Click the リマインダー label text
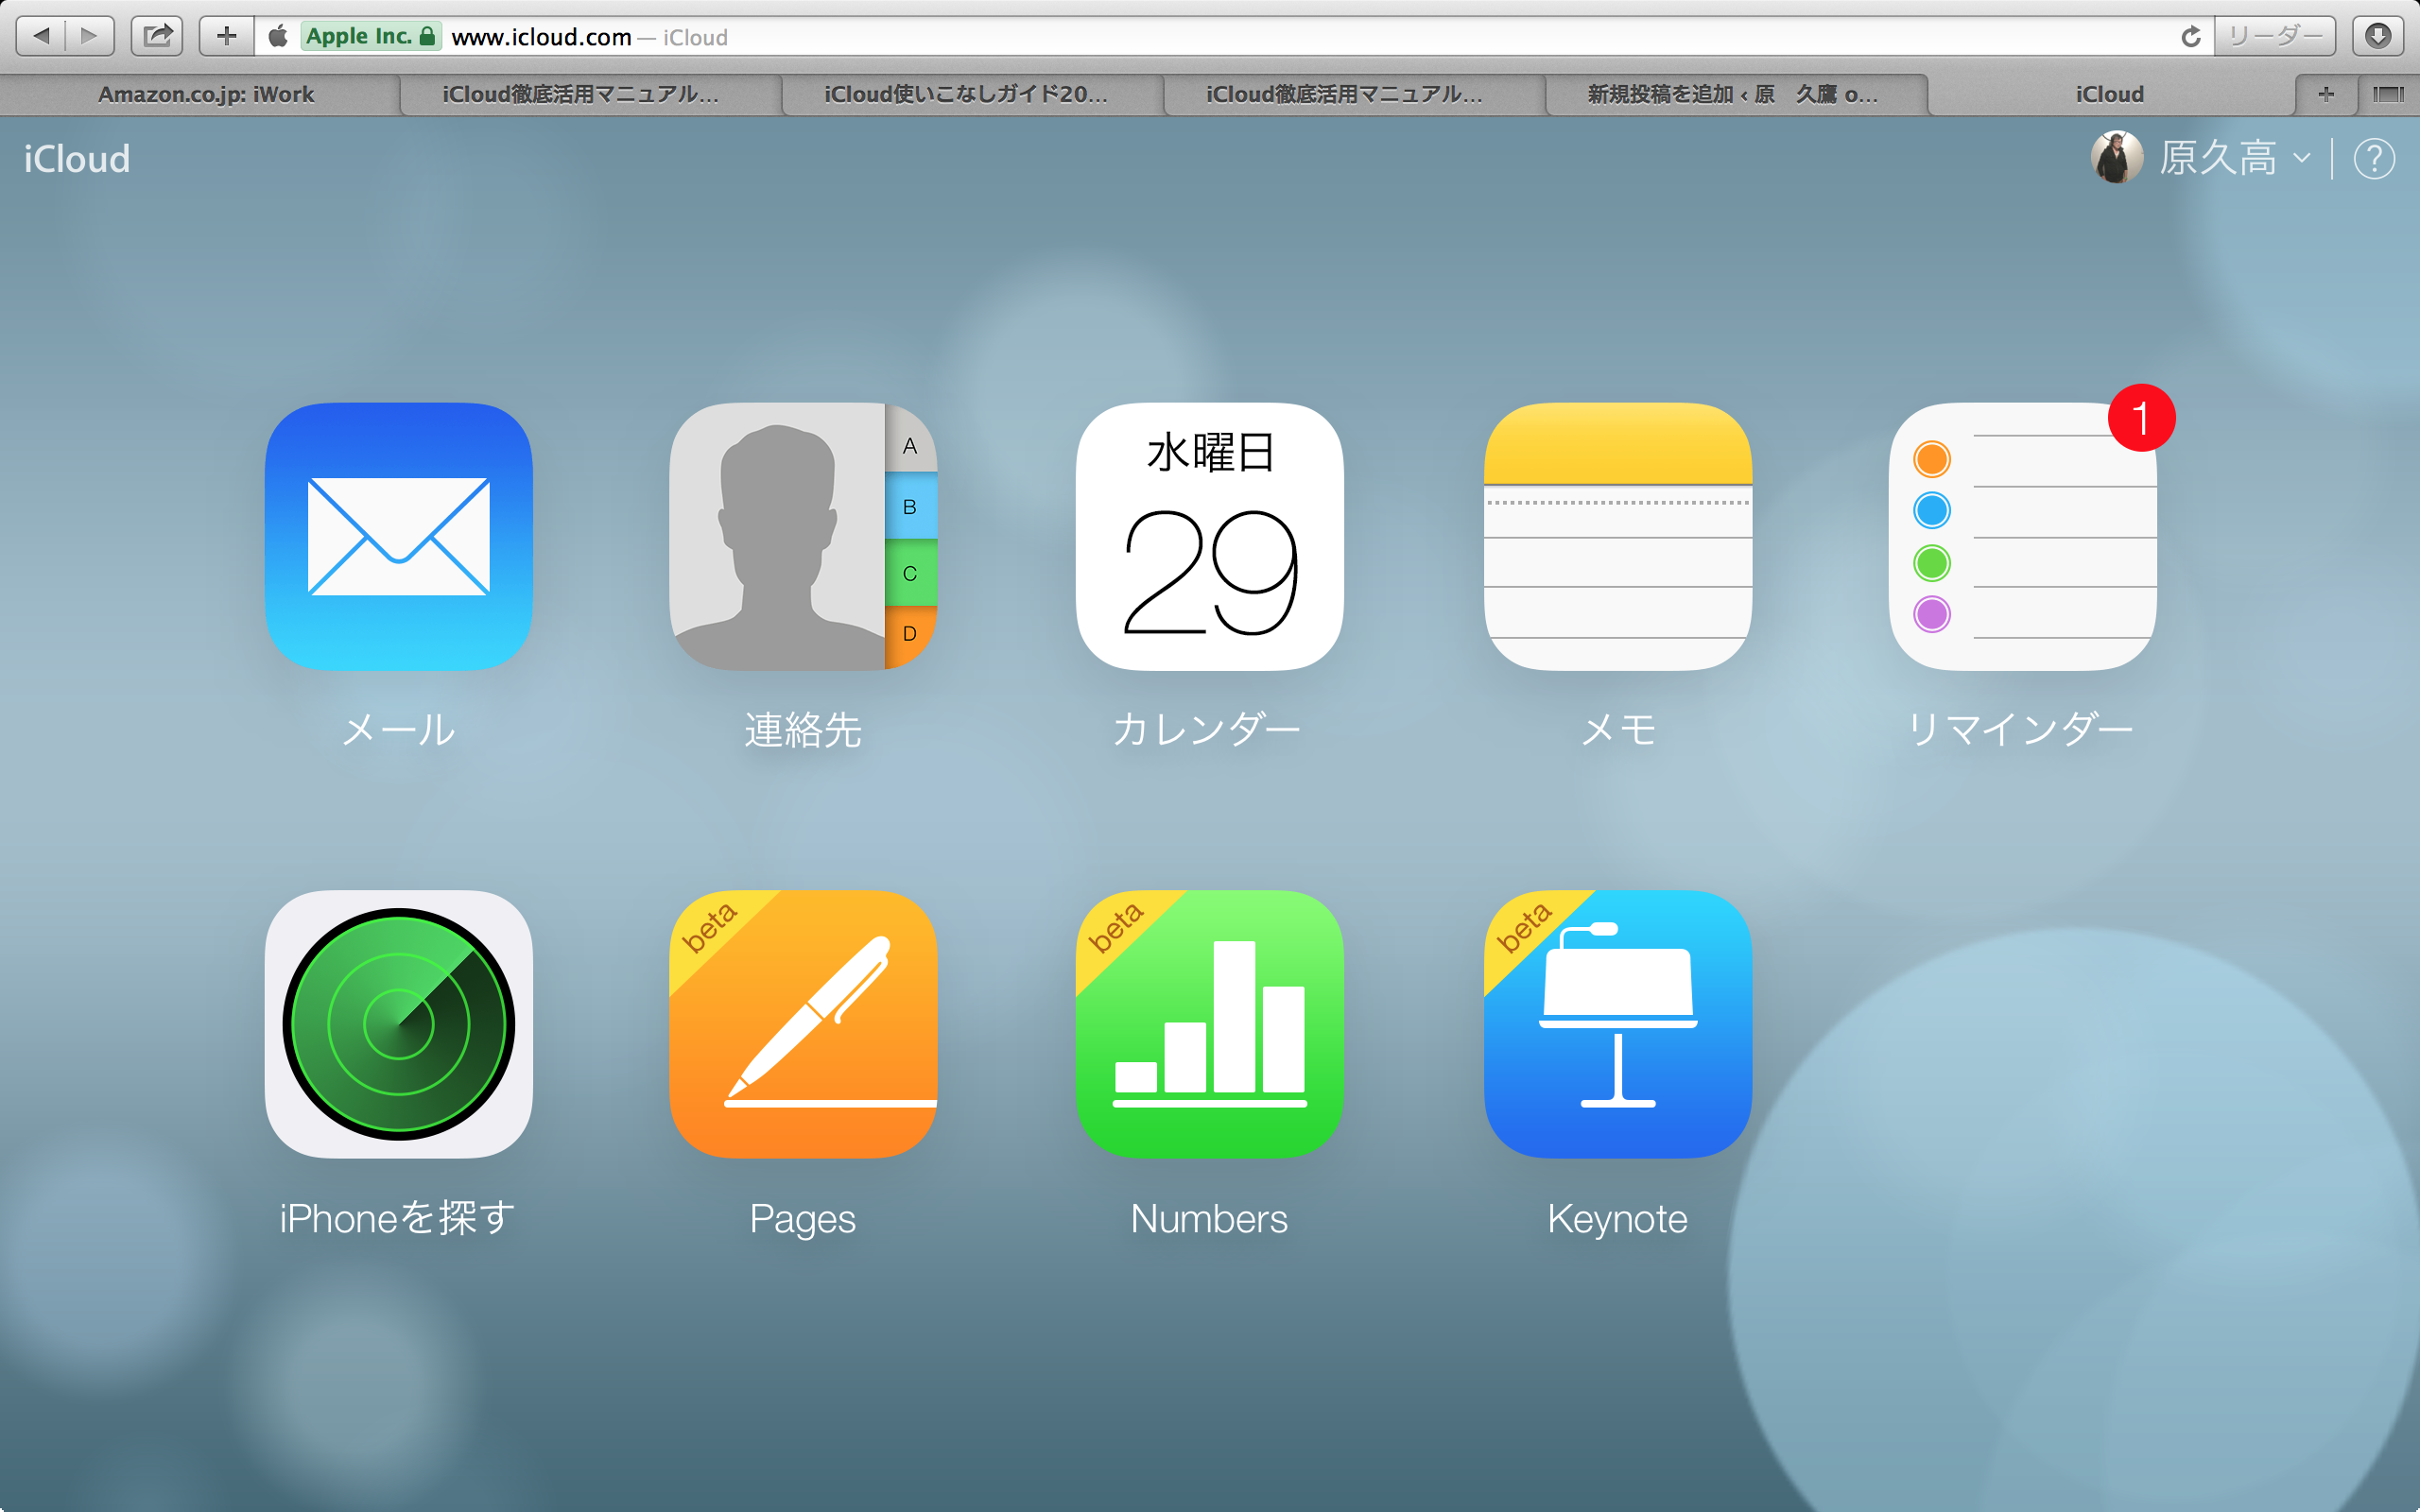The image size is (2420, 1512). [2021, 730]
